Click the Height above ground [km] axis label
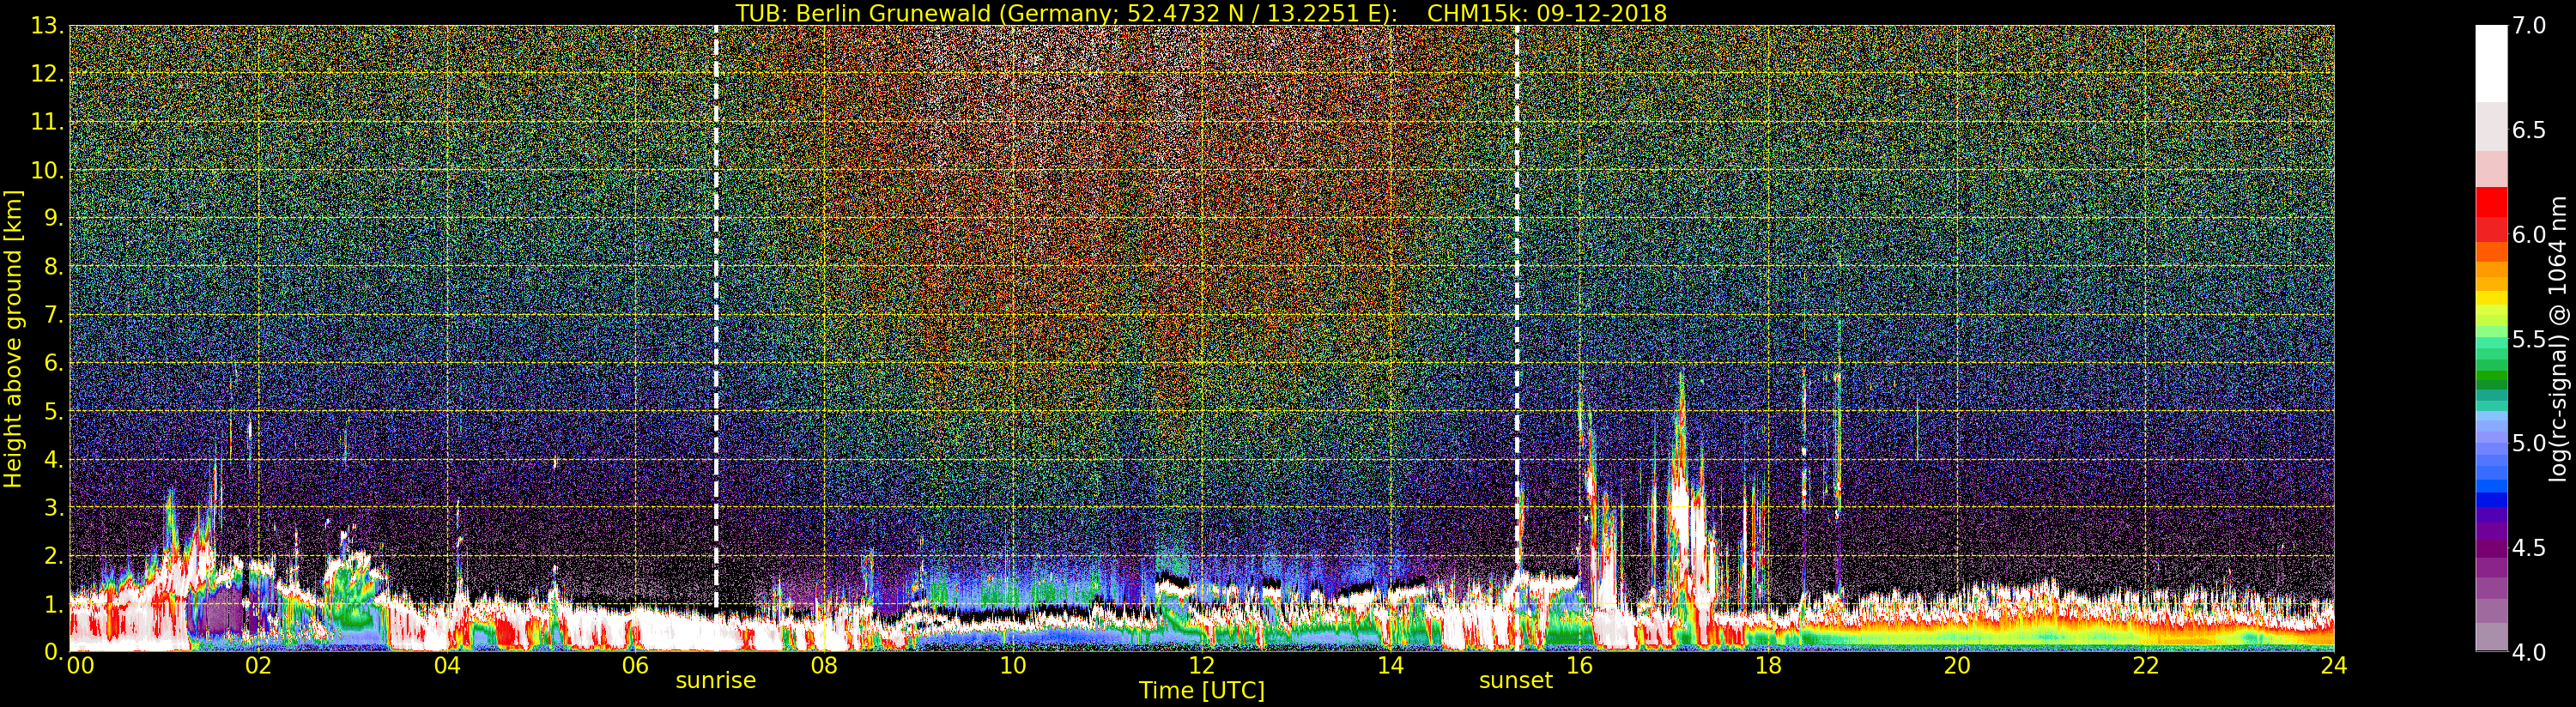Screen dimensions: 2576x707 [x=13, y=338]
